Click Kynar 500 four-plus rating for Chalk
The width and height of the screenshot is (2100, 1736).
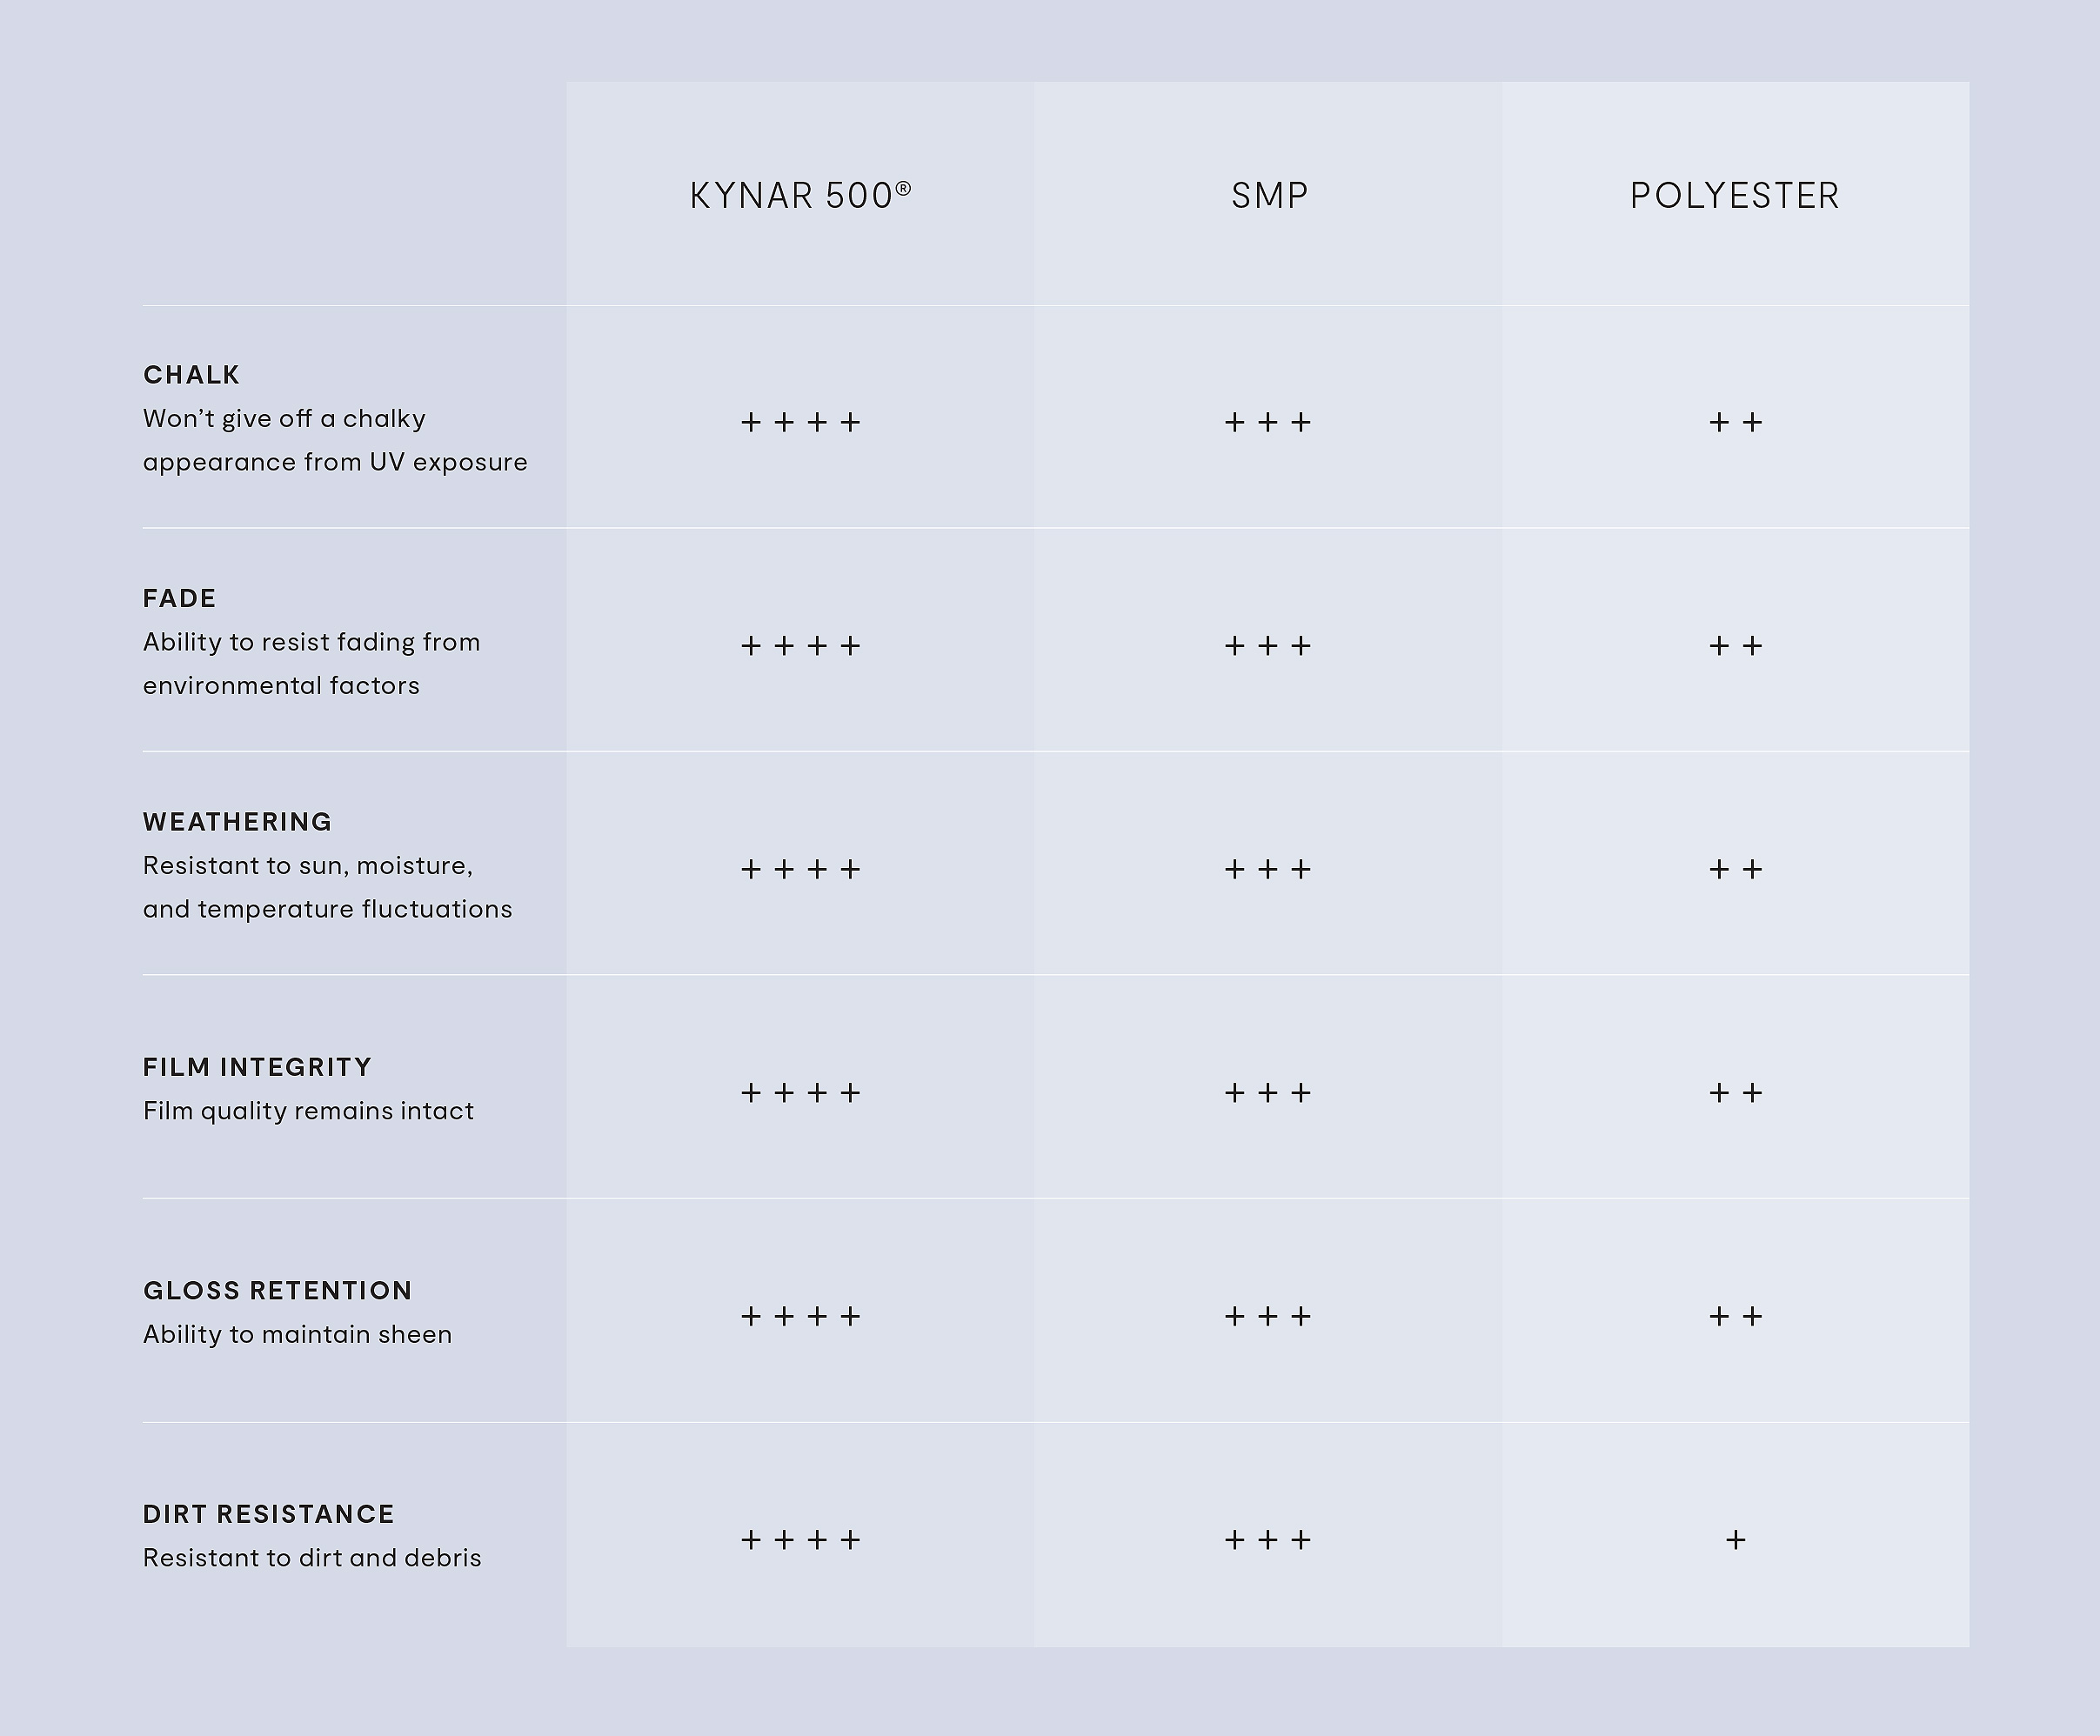pyautogui.click(x=800, y=422)
